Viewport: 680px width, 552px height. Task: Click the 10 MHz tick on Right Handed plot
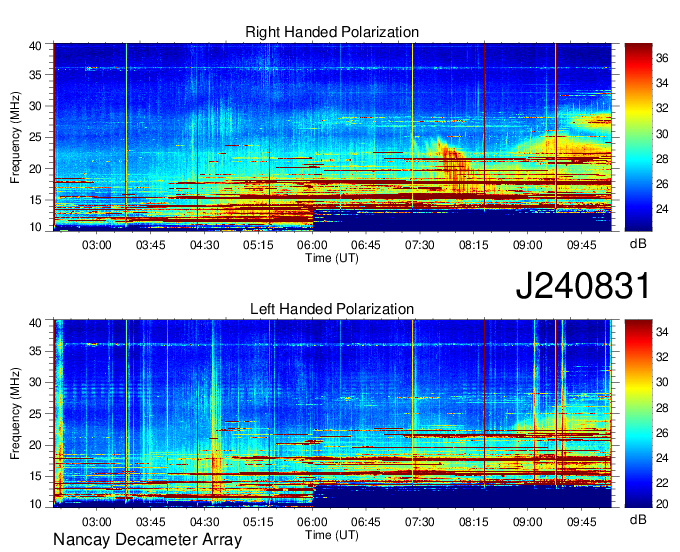[x=35, y=227]
